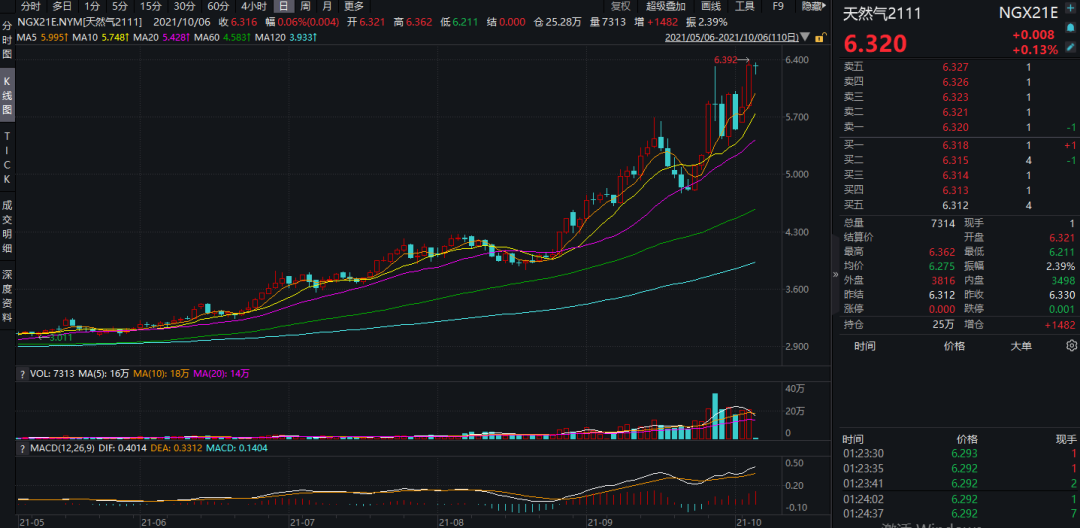Select the TICK side tab
Screen dimensions: 1080x528
(7, 157)
